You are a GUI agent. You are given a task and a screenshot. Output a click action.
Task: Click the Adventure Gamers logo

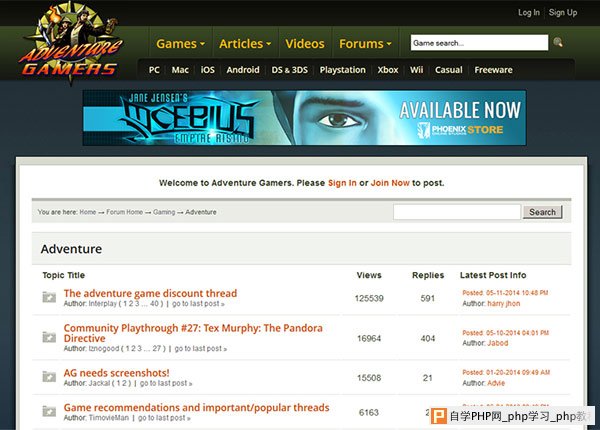pyautogui.click(x=71, y=42)
